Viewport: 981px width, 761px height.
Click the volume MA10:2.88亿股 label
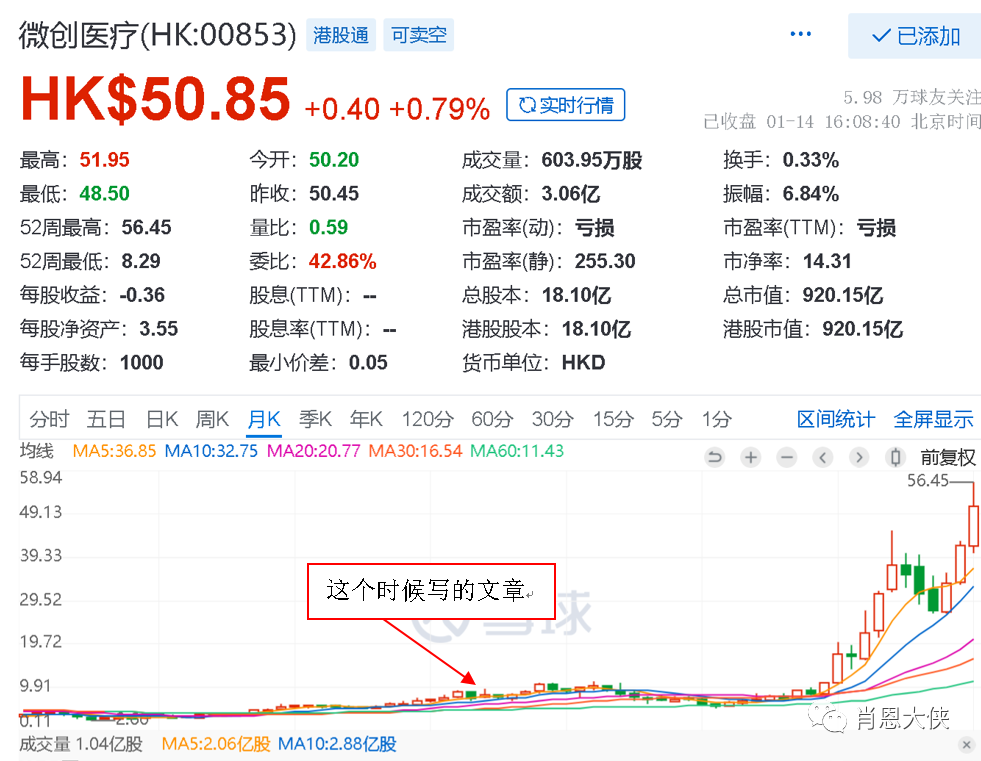[337, 744]
